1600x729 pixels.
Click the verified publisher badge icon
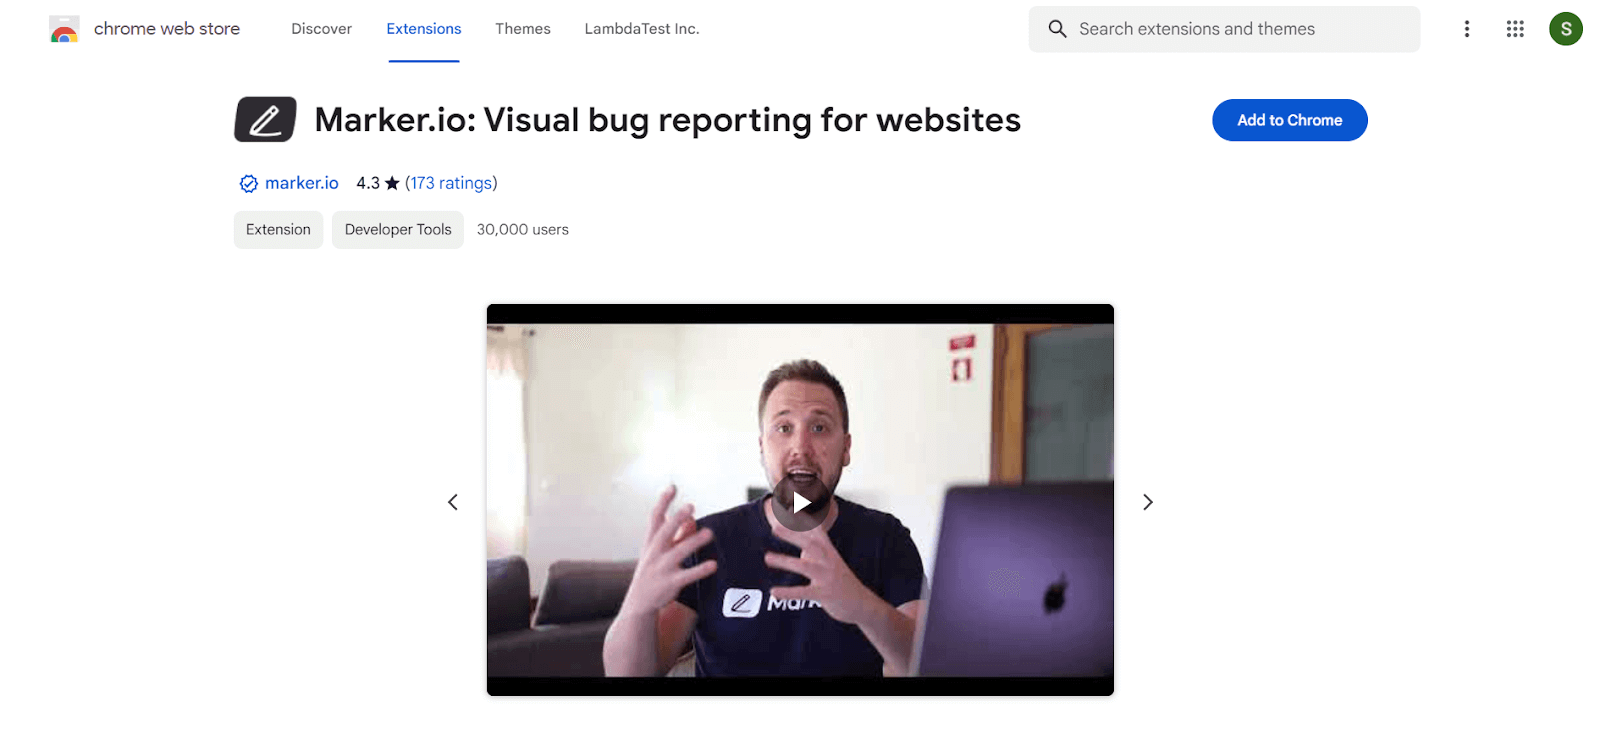[249, 183]
